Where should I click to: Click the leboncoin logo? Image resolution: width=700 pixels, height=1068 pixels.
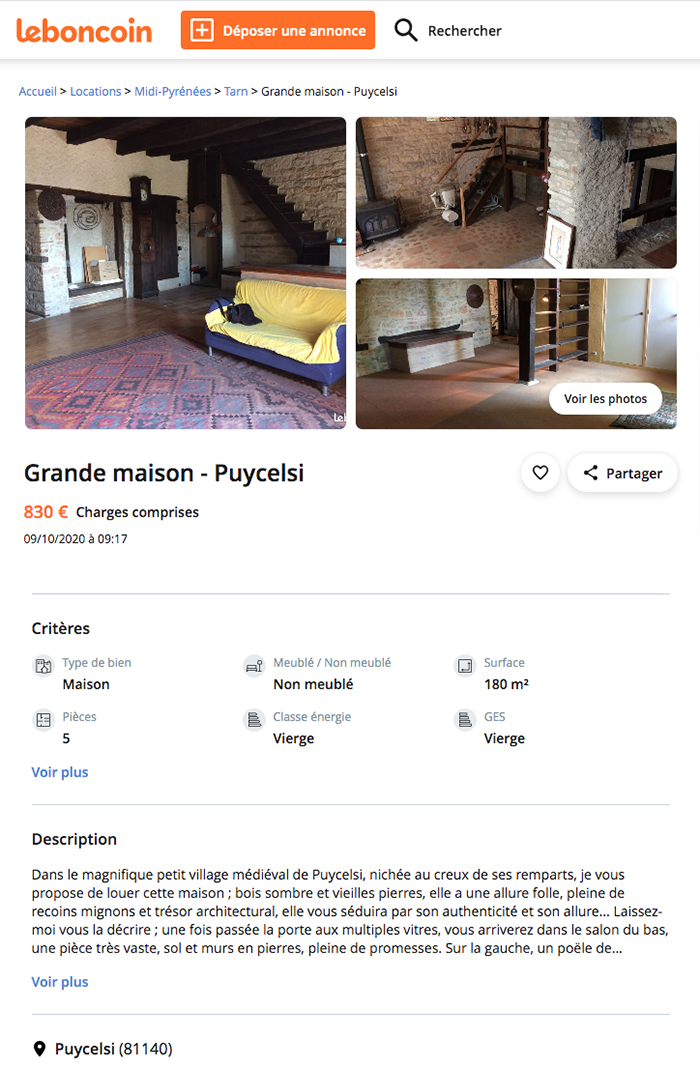84,31
